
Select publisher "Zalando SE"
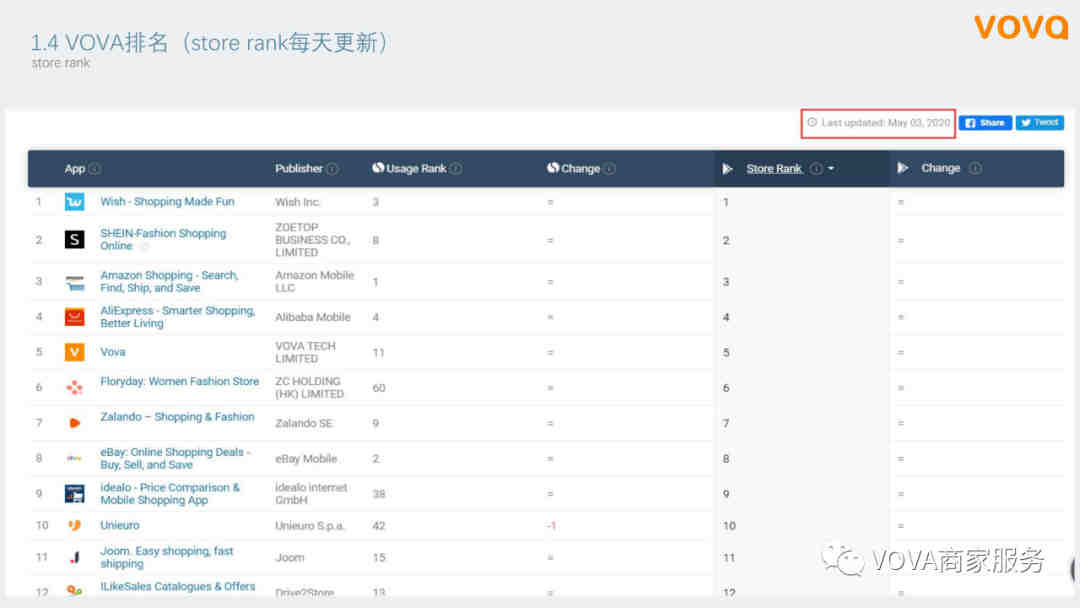click(x=304, y=423)
